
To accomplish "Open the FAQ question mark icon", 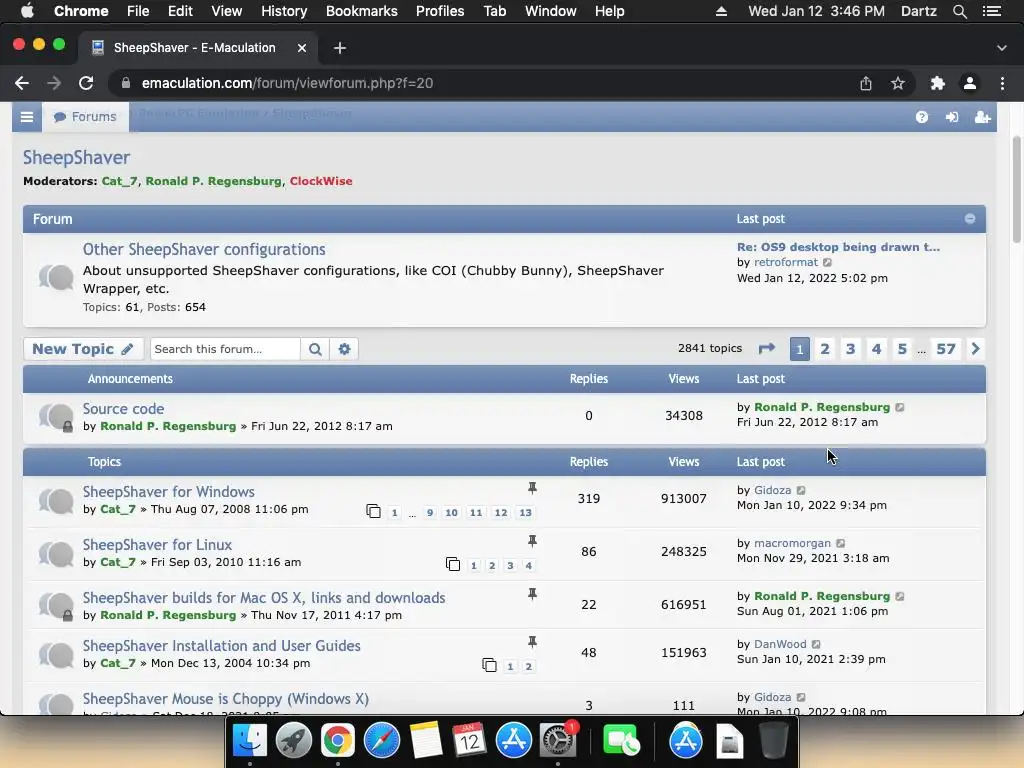I will click(x=921, y=117).
